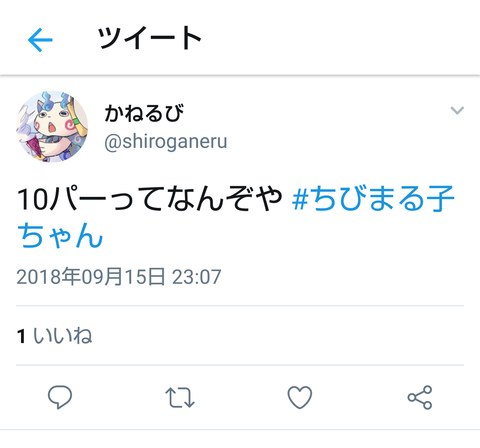The image size is (480, 448).
Task: Click the ツイート header title
Action: [x=149, y=38]
